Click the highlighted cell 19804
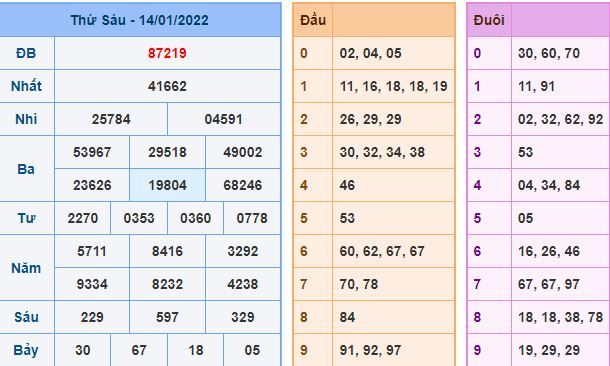This screenshot has height=366, width=610. pos(167,186)
